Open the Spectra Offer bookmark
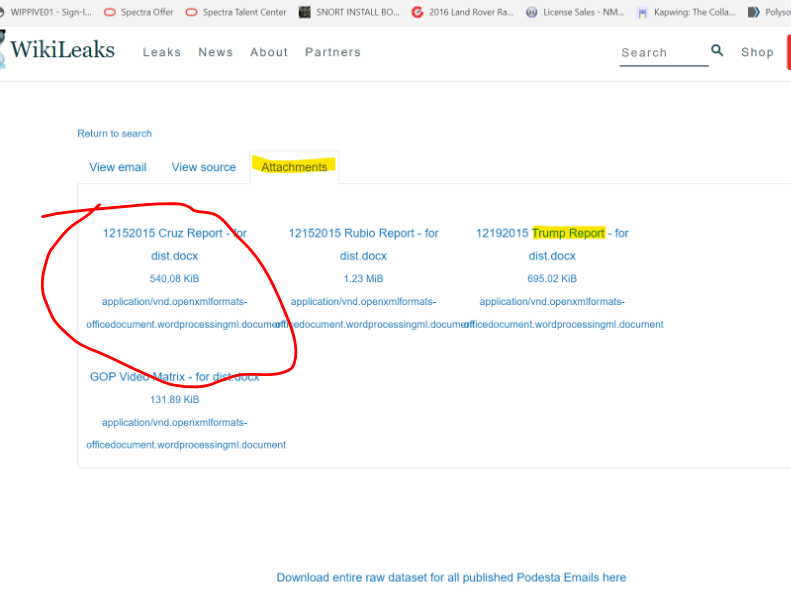 [138, 12]
